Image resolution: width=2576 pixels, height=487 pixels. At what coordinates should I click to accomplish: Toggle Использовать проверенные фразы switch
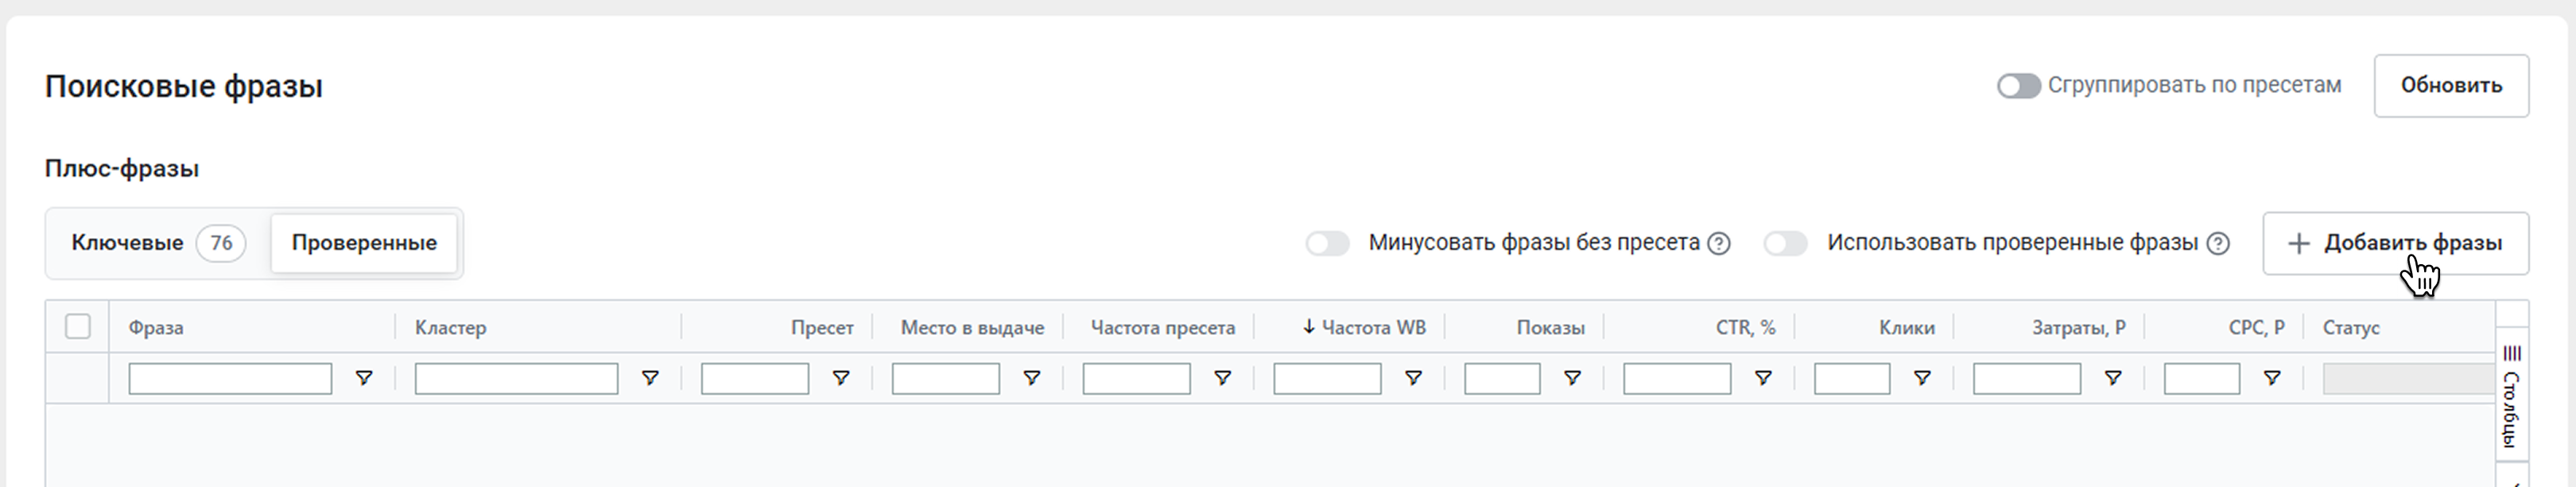pos(1786,243)
